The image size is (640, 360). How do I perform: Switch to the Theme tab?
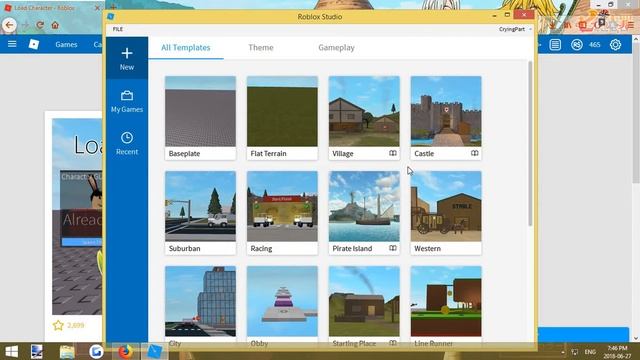tap(261, 47)
